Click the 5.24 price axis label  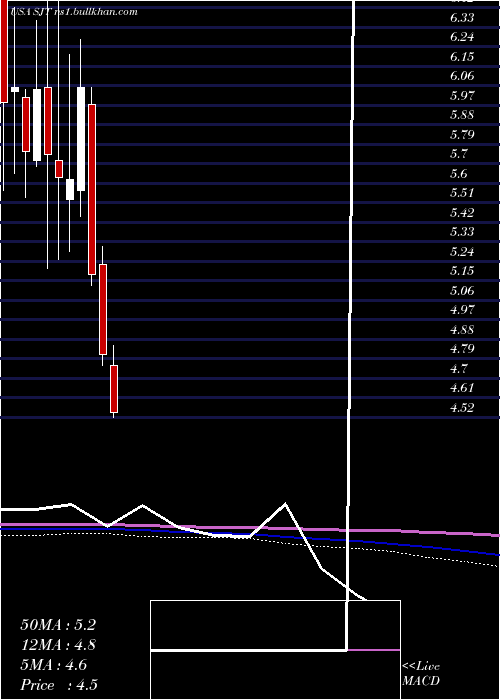pos(462,252)
